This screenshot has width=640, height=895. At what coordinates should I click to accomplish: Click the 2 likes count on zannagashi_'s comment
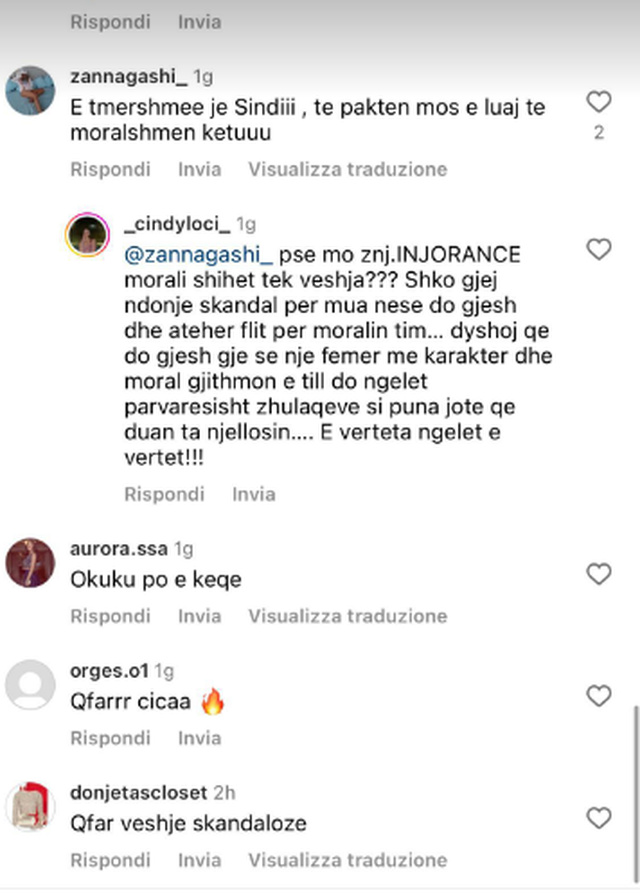599,134
